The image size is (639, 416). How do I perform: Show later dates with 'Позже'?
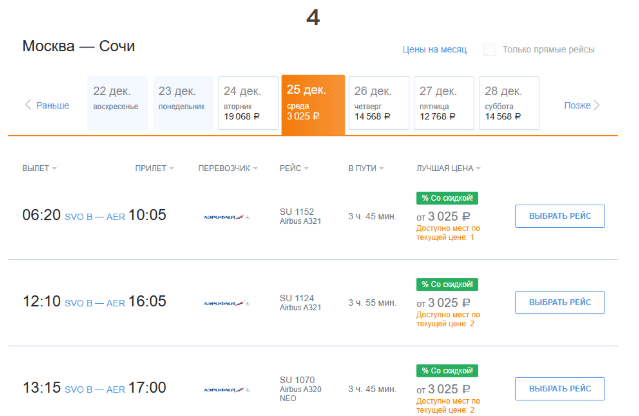click(577, 105)
